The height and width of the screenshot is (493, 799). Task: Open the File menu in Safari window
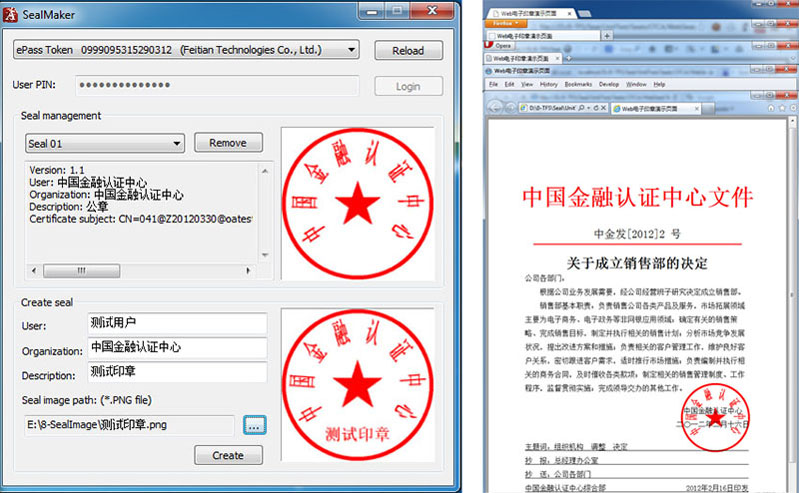point(493,84)
